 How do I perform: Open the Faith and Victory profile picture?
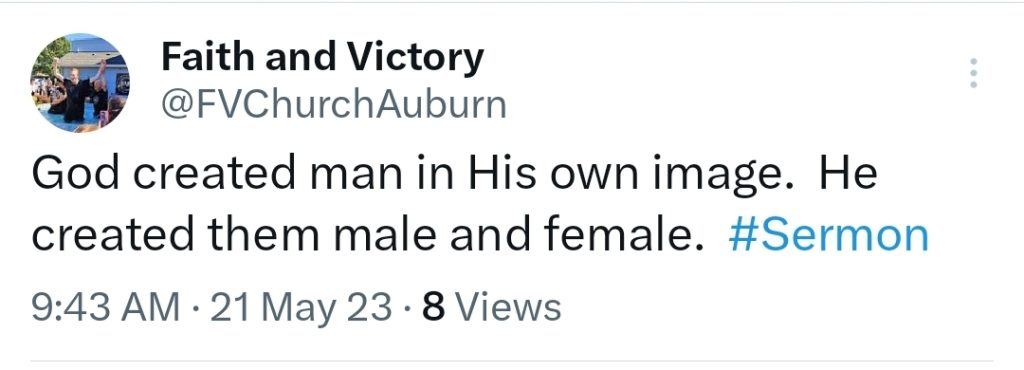(80, 83)
